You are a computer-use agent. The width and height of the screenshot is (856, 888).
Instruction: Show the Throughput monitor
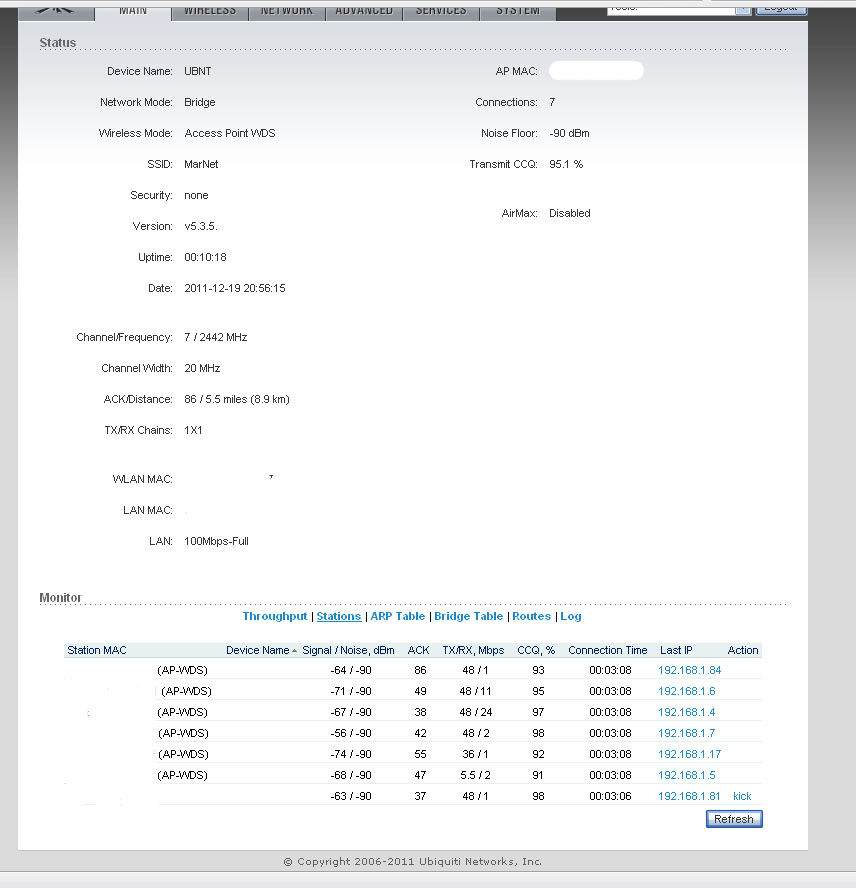click(x=275, y=616)
